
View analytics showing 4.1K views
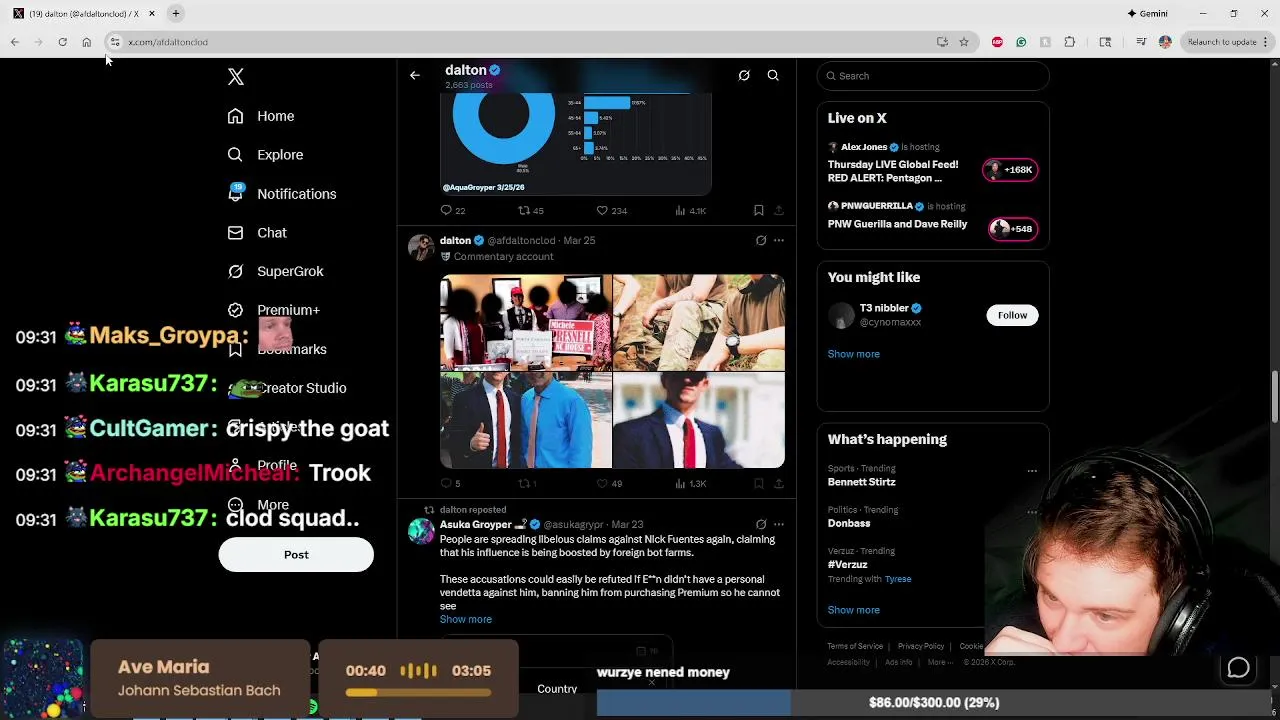click(691, 210)
